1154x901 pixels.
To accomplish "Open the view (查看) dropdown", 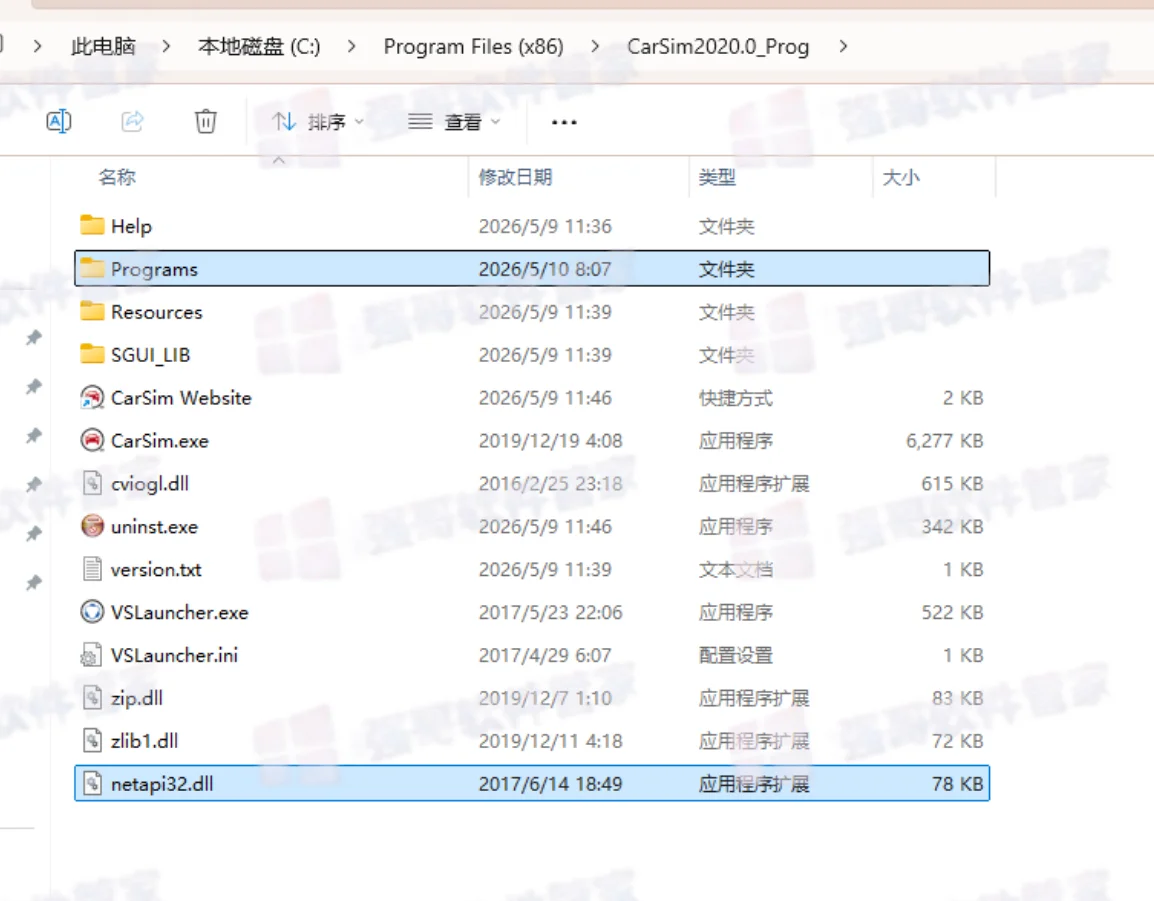I will pyautogui.click(x=454, y=121).
